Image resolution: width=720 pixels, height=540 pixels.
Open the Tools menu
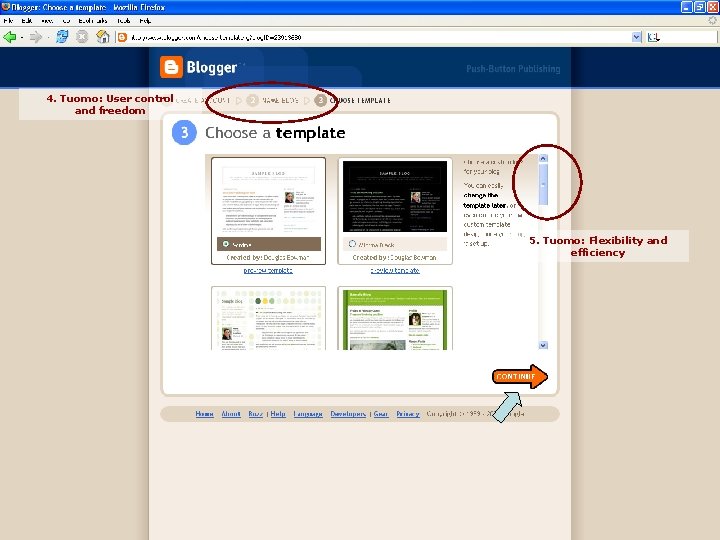pyautogui.click(x=124, y=21)
